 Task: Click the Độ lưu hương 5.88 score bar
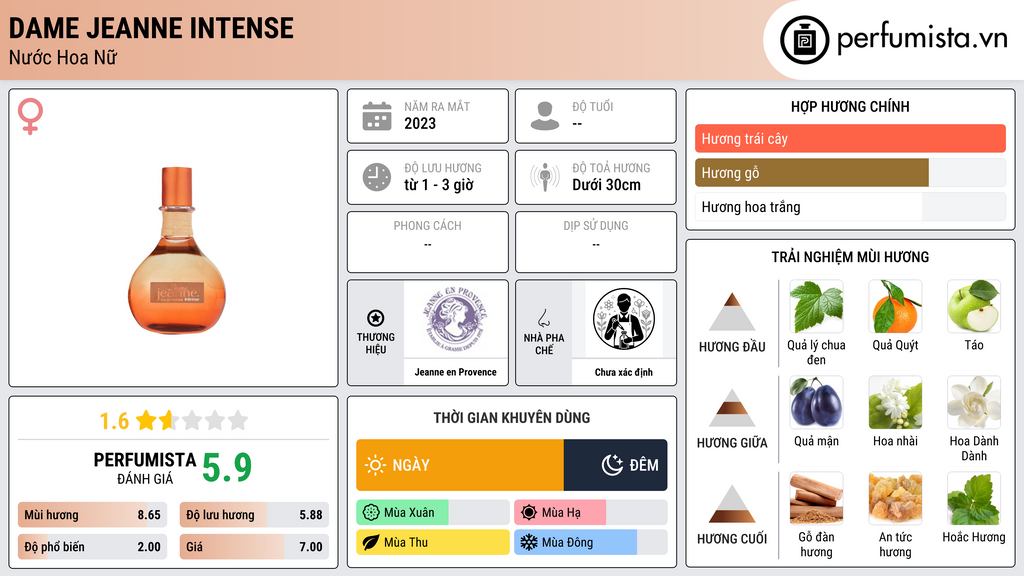click(x=254, y=515)
